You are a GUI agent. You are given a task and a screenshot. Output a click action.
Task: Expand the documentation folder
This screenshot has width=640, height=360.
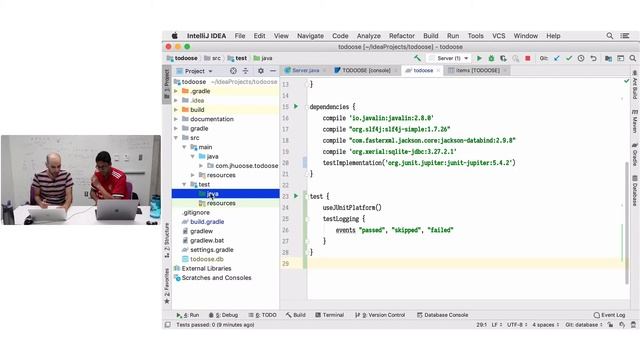tap(176, 119)
